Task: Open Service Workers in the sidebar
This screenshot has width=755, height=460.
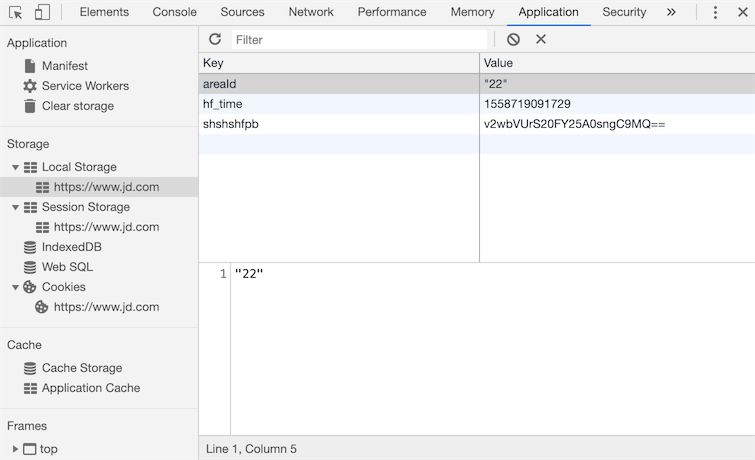Action: click(84, 86)
